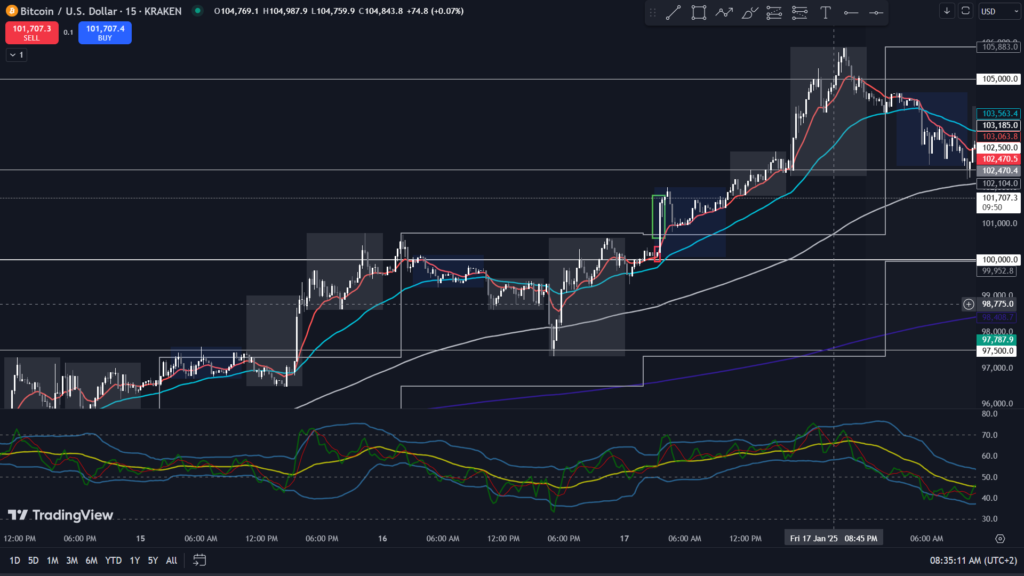Image resolution: width=1024 pixels, height=576 pixels.
Task: Expand the collapsed indicators legend
Action: [x=15, y=55]
